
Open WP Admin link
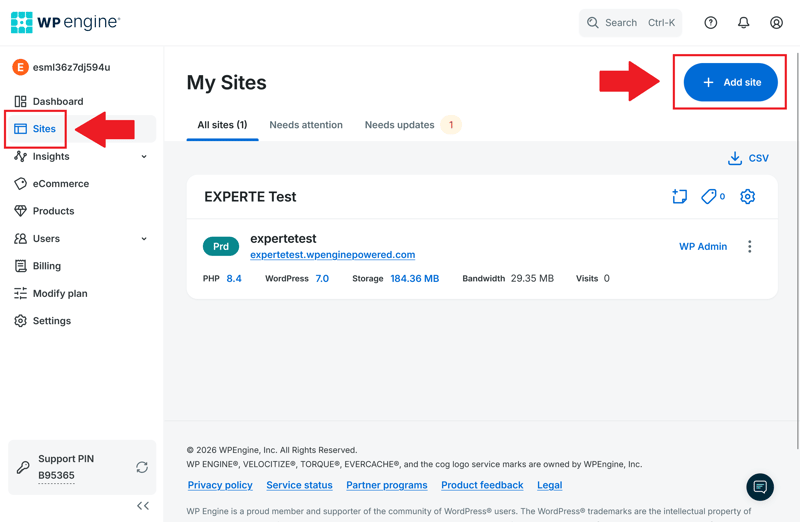point(703,246)
